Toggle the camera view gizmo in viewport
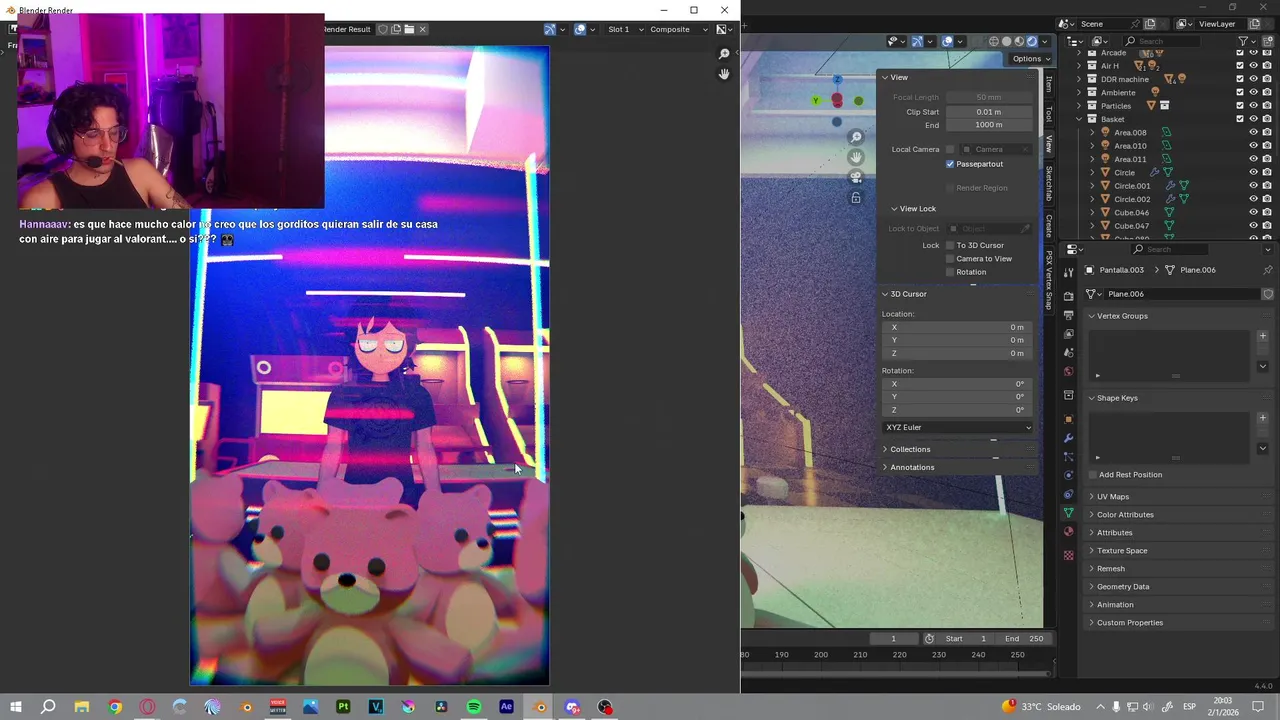This screenshot has height=720, width=1280. (856, 177)
